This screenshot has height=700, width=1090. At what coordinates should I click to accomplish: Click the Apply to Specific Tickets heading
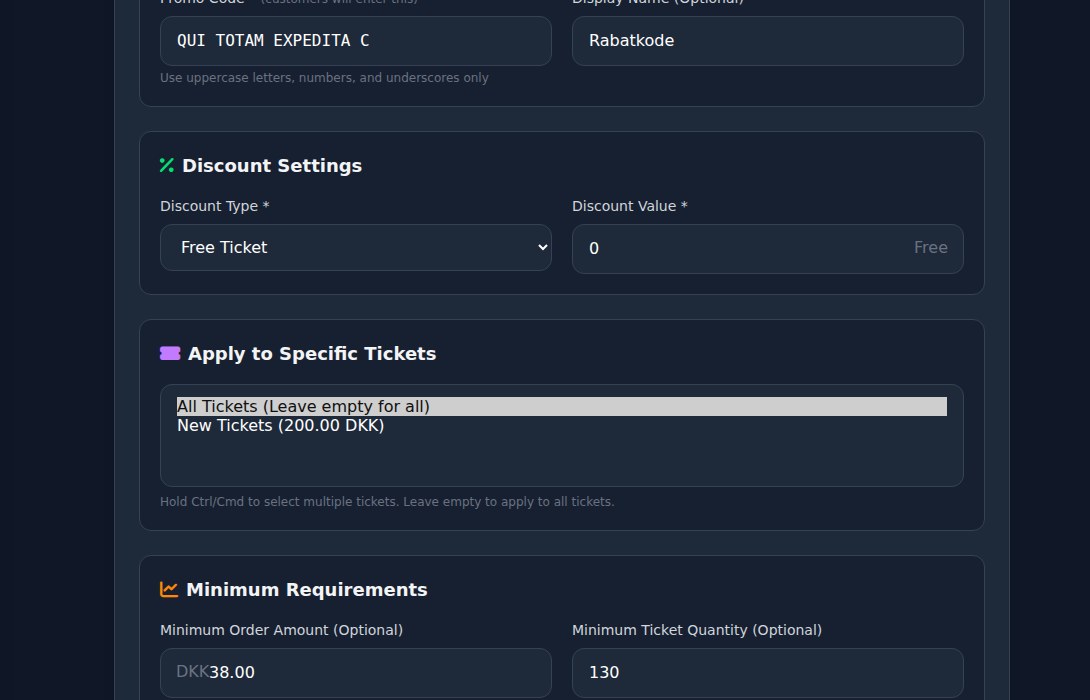(x=312, y=354)
